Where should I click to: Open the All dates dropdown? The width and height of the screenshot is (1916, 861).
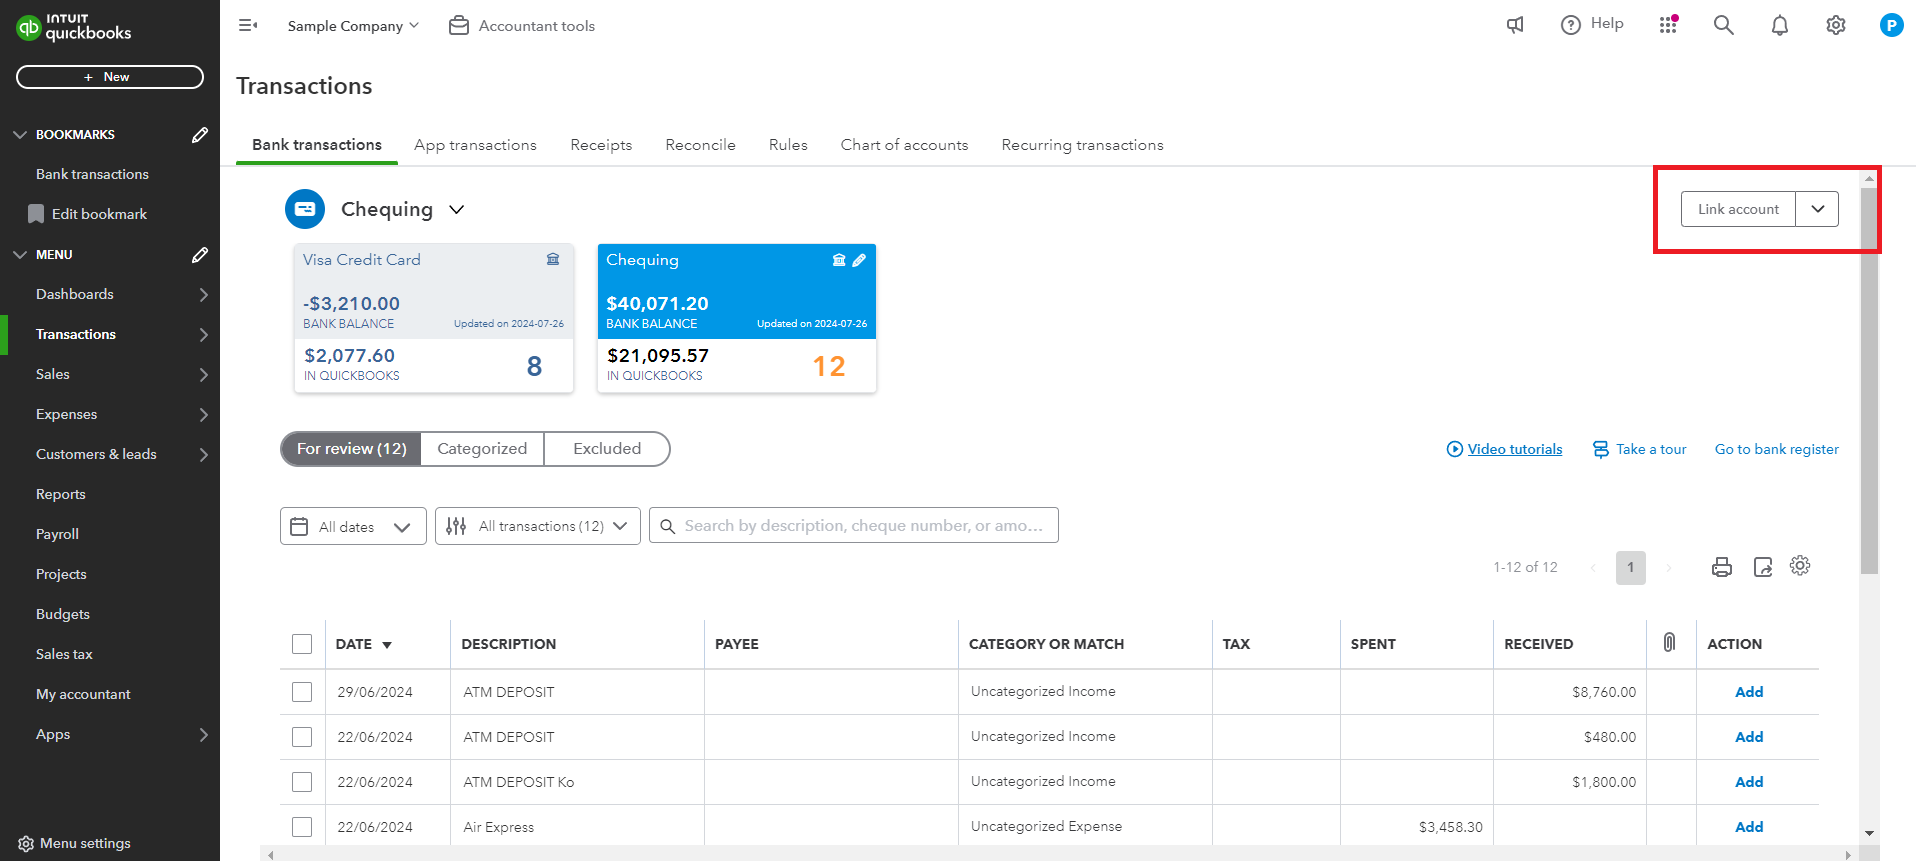353,526
